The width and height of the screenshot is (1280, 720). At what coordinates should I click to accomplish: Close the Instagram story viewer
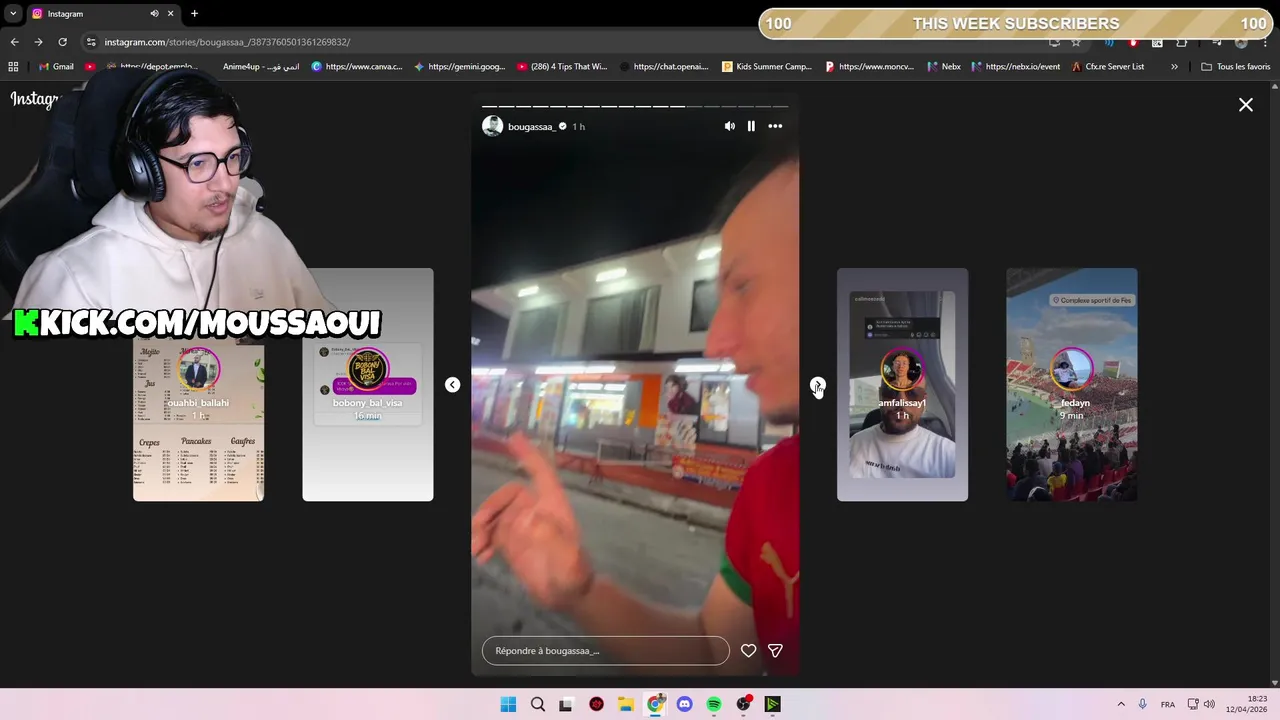1246,104
